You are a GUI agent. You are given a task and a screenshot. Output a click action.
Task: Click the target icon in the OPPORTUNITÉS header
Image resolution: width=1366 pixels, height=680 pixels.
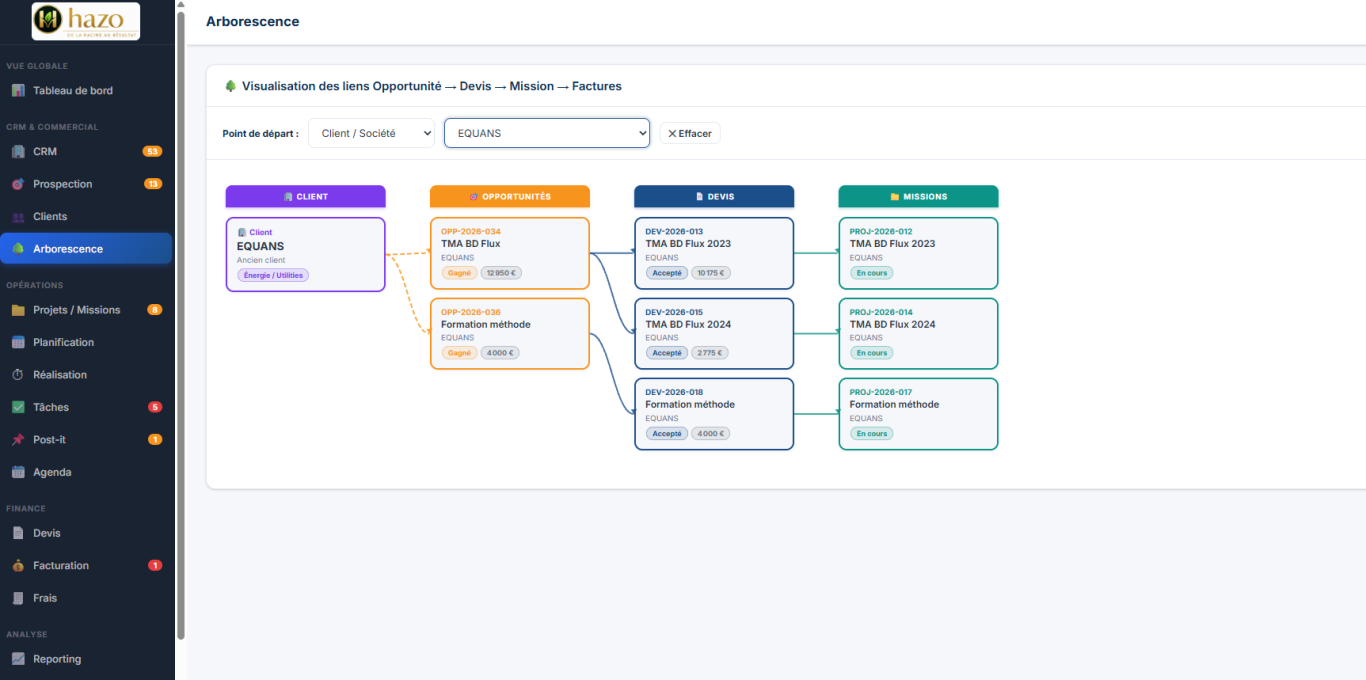[x=474, y=197]
